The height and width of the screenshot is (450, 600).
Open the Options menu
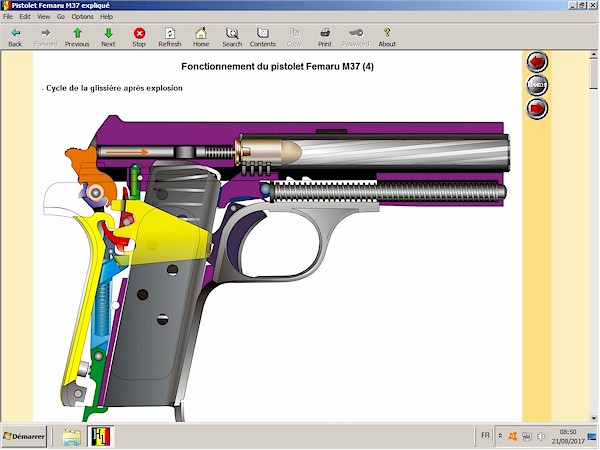click(x=82, y=16)
